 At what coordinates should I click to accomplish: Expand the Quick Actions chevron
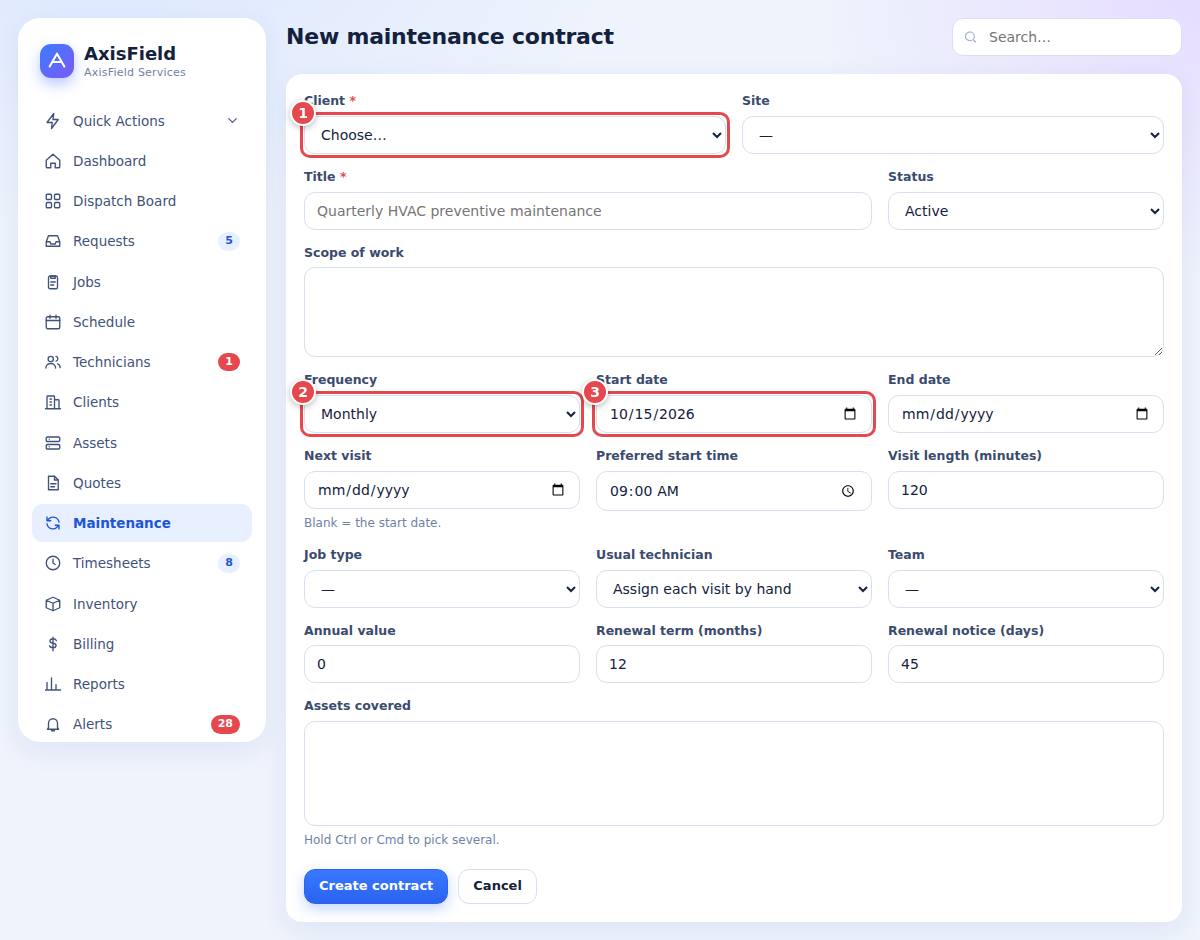click(232, 121)
